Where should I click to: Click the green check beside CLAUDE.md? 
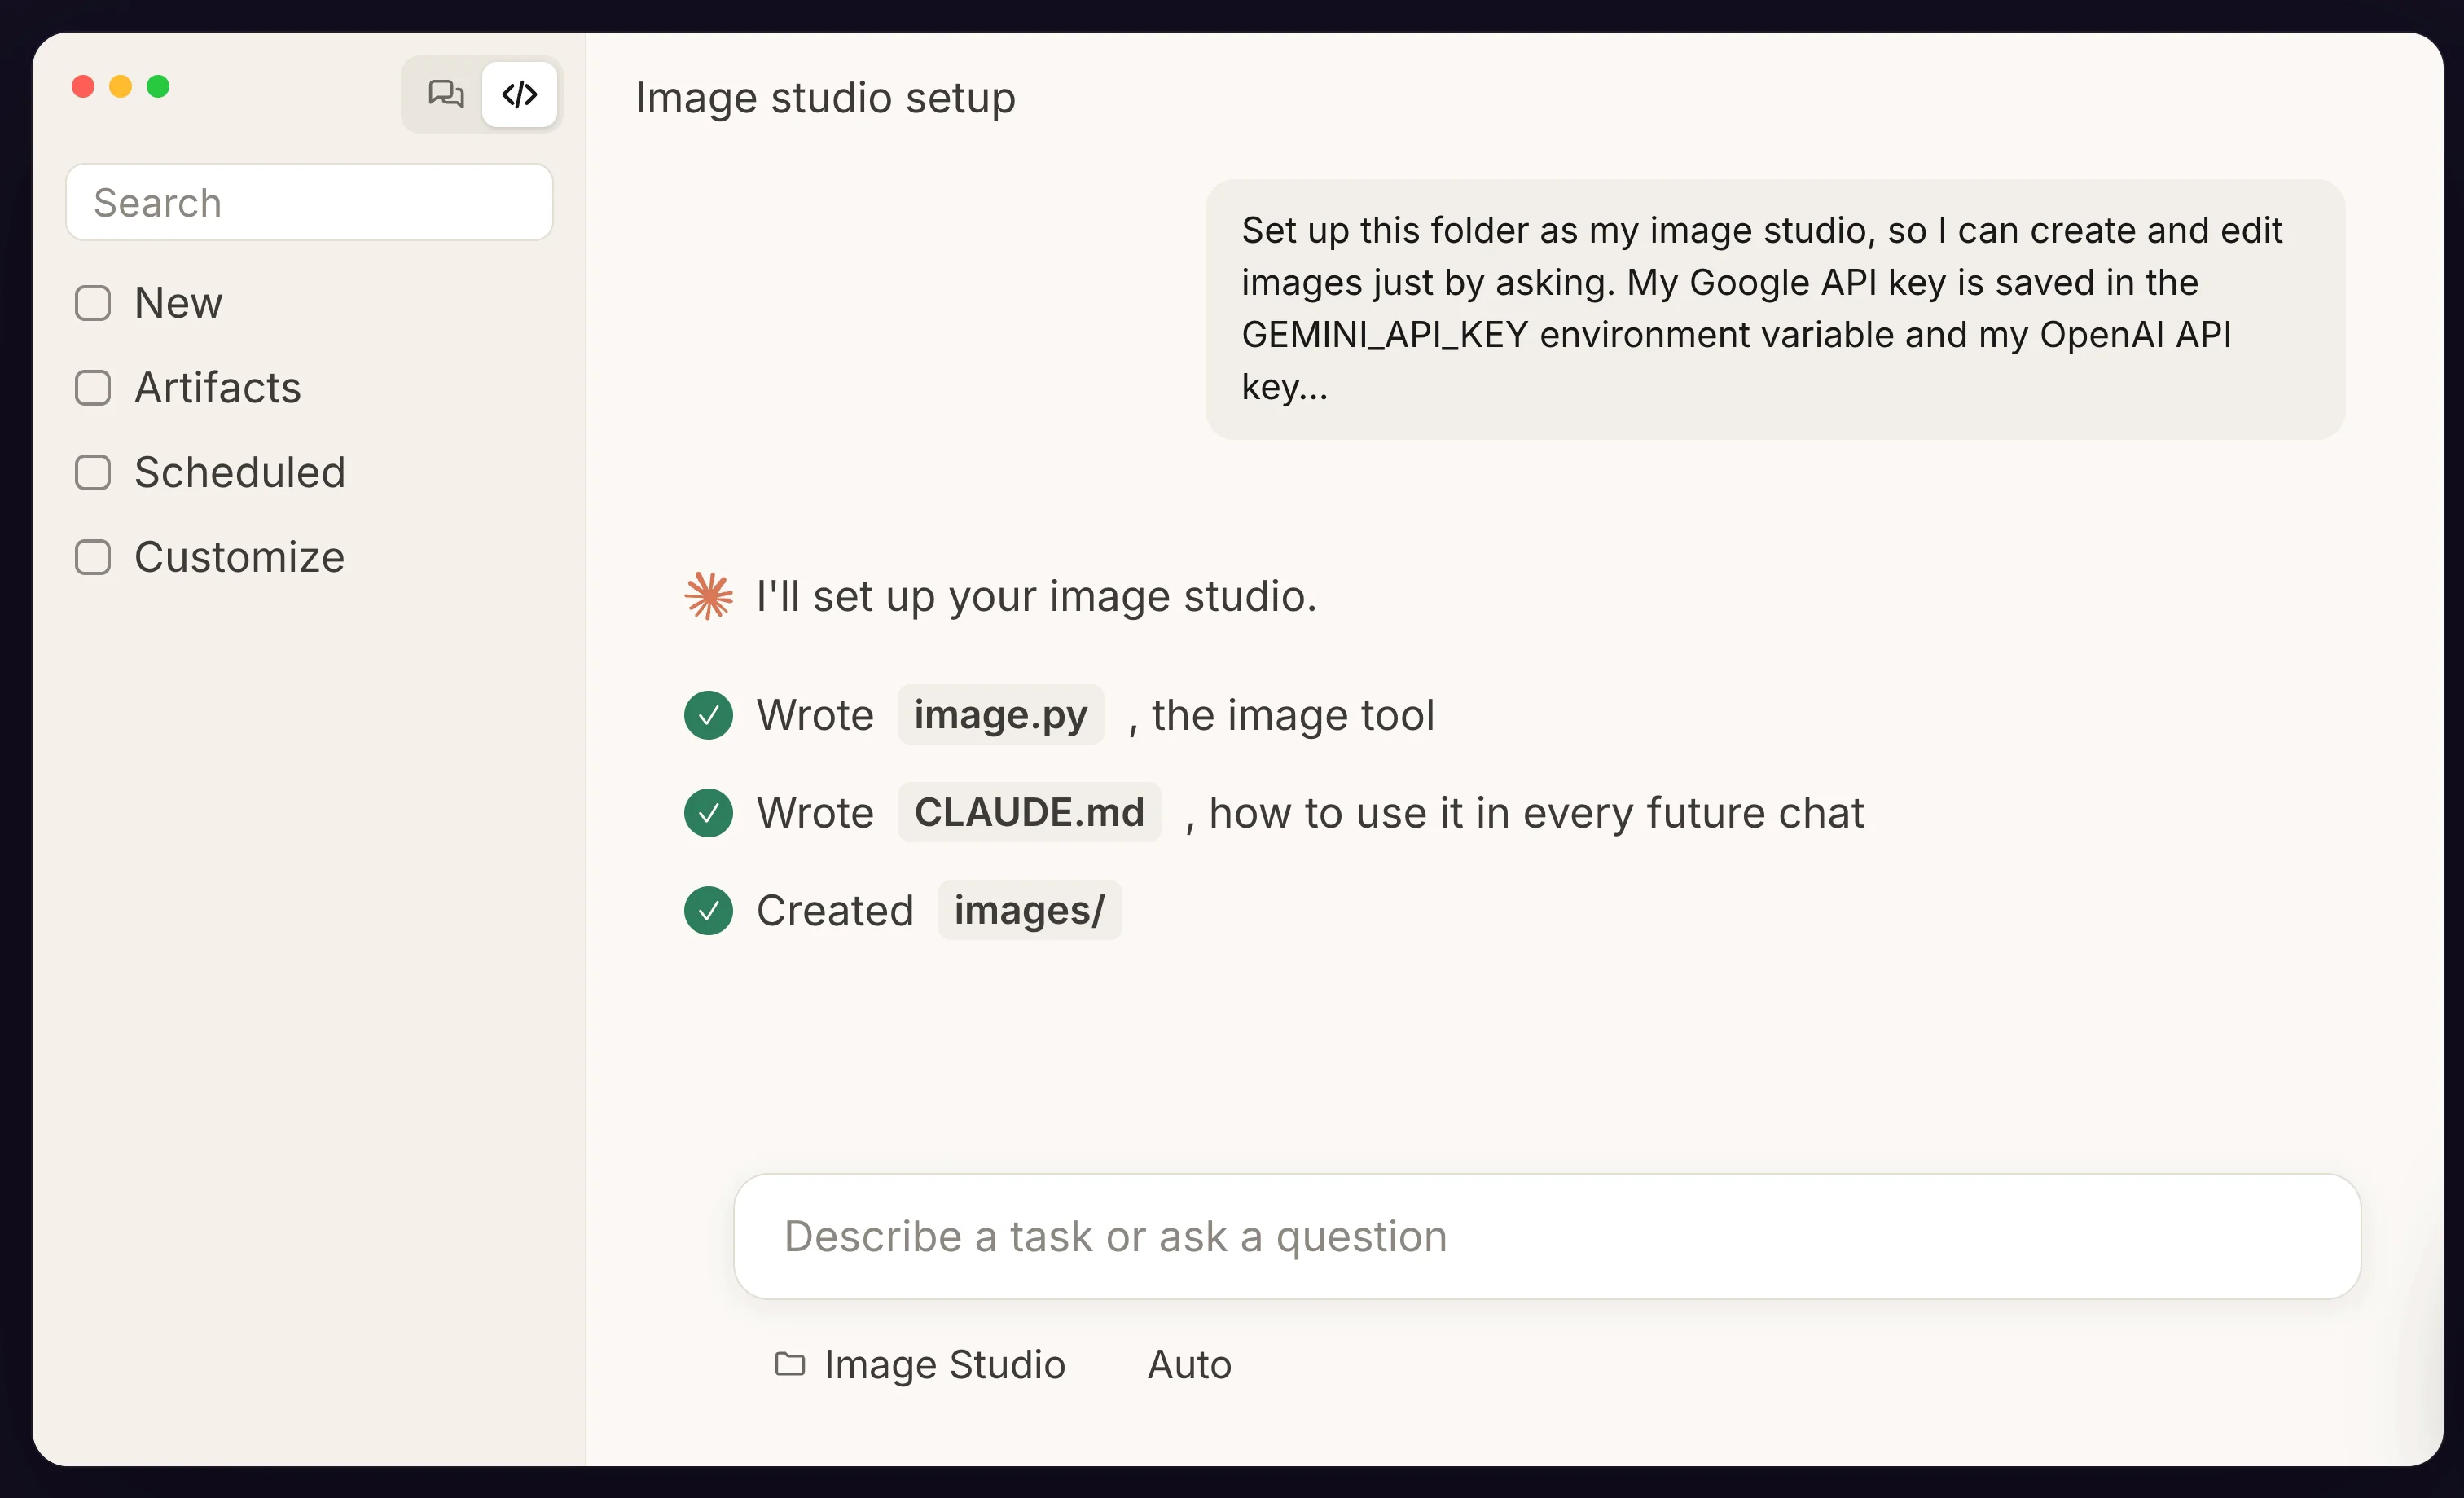[708, 813]
